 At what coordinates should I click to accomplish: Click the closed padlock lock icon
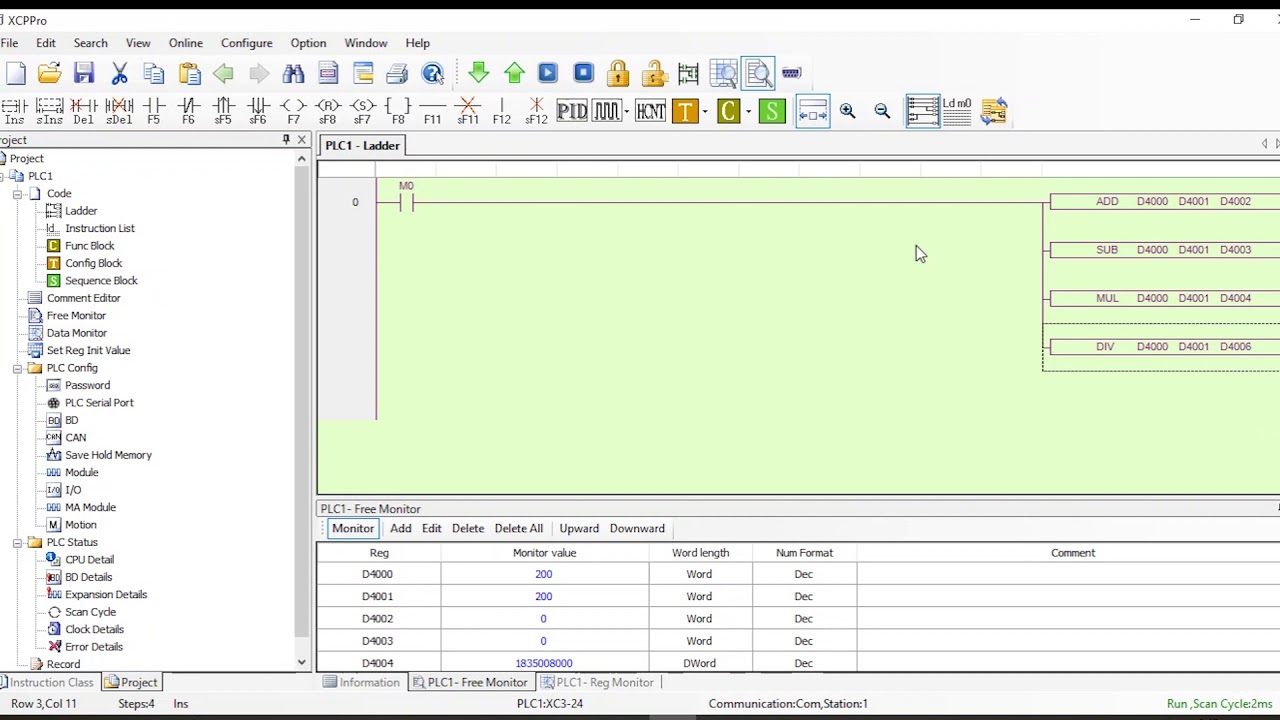pyautogui.click(x=618, y=73)
